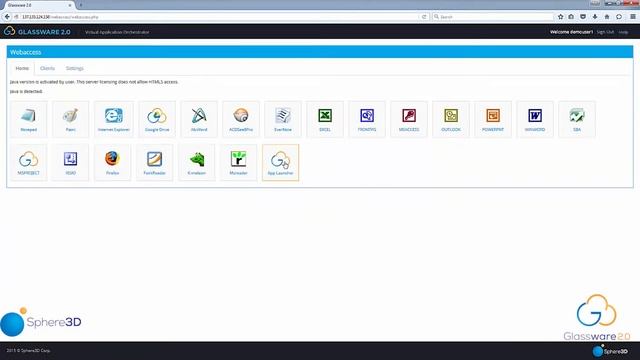Go back with browser back arrow

[7, 17]
